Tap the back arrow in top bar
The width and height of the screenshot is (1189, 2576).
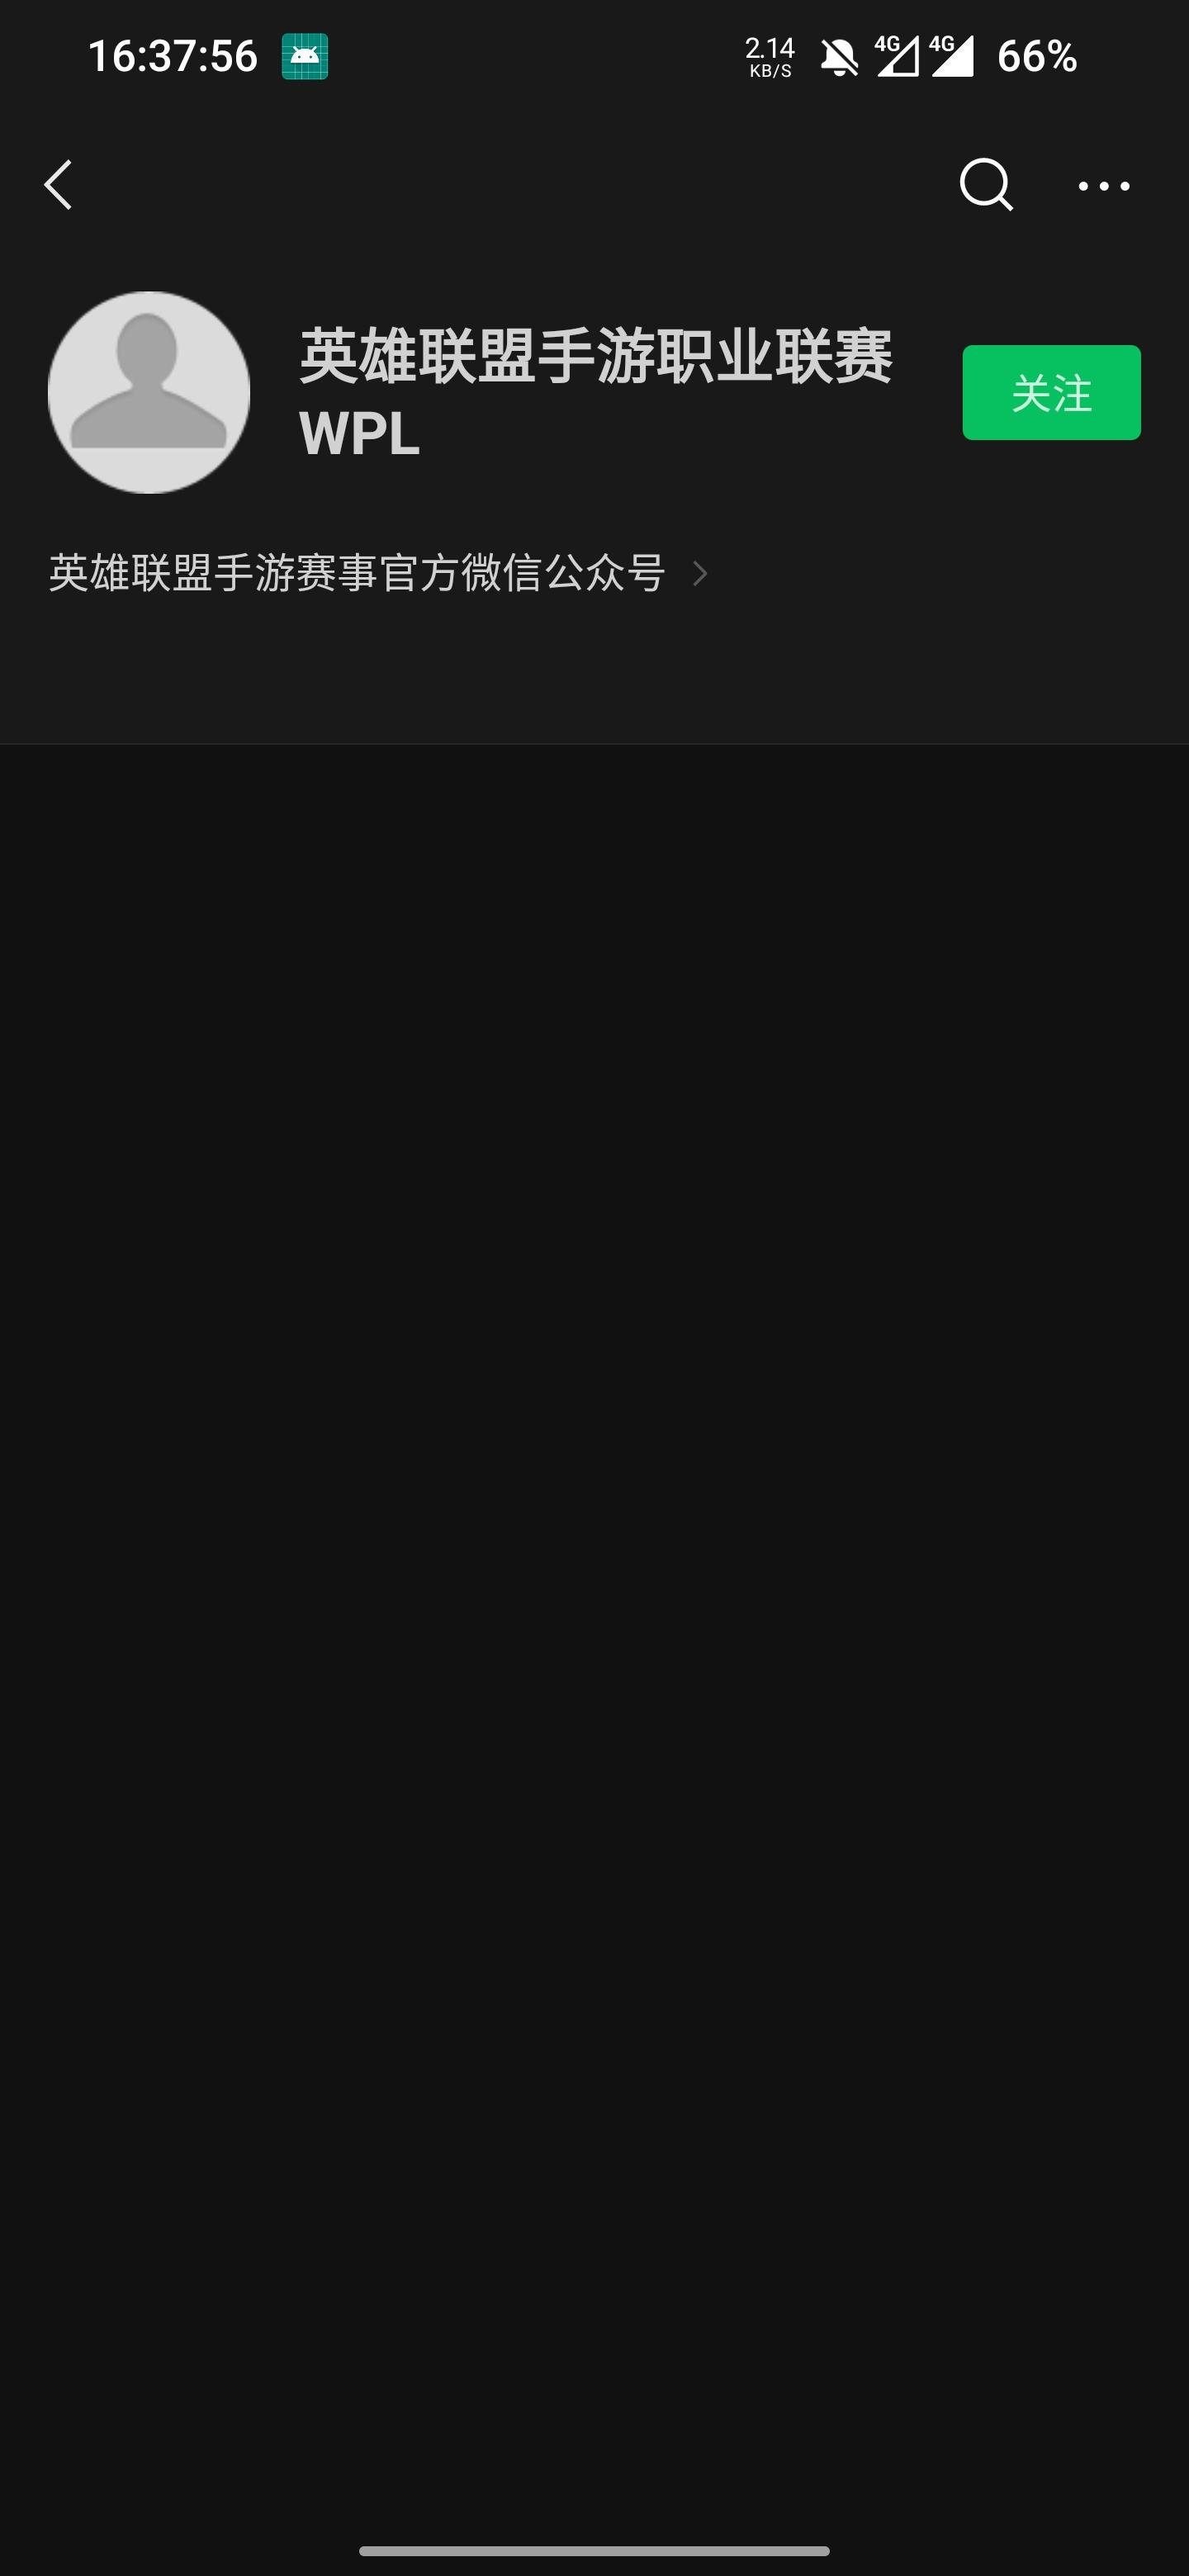tap(58, 185)
